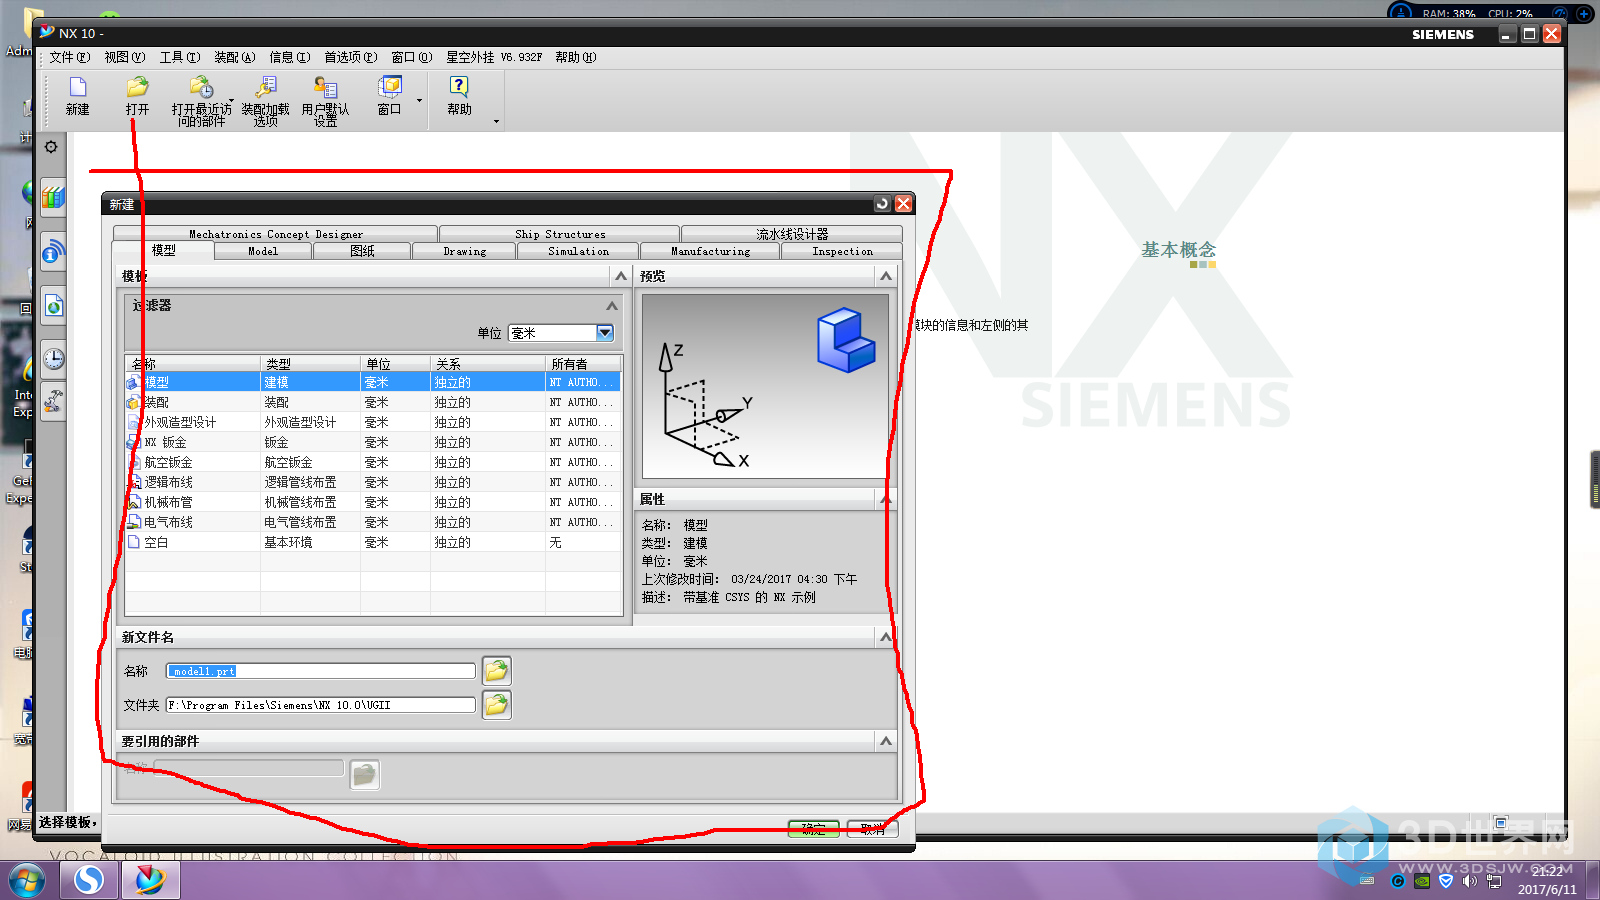
Task: Click the NX application icon in taskbar
Action: click(x=150, y=880)
